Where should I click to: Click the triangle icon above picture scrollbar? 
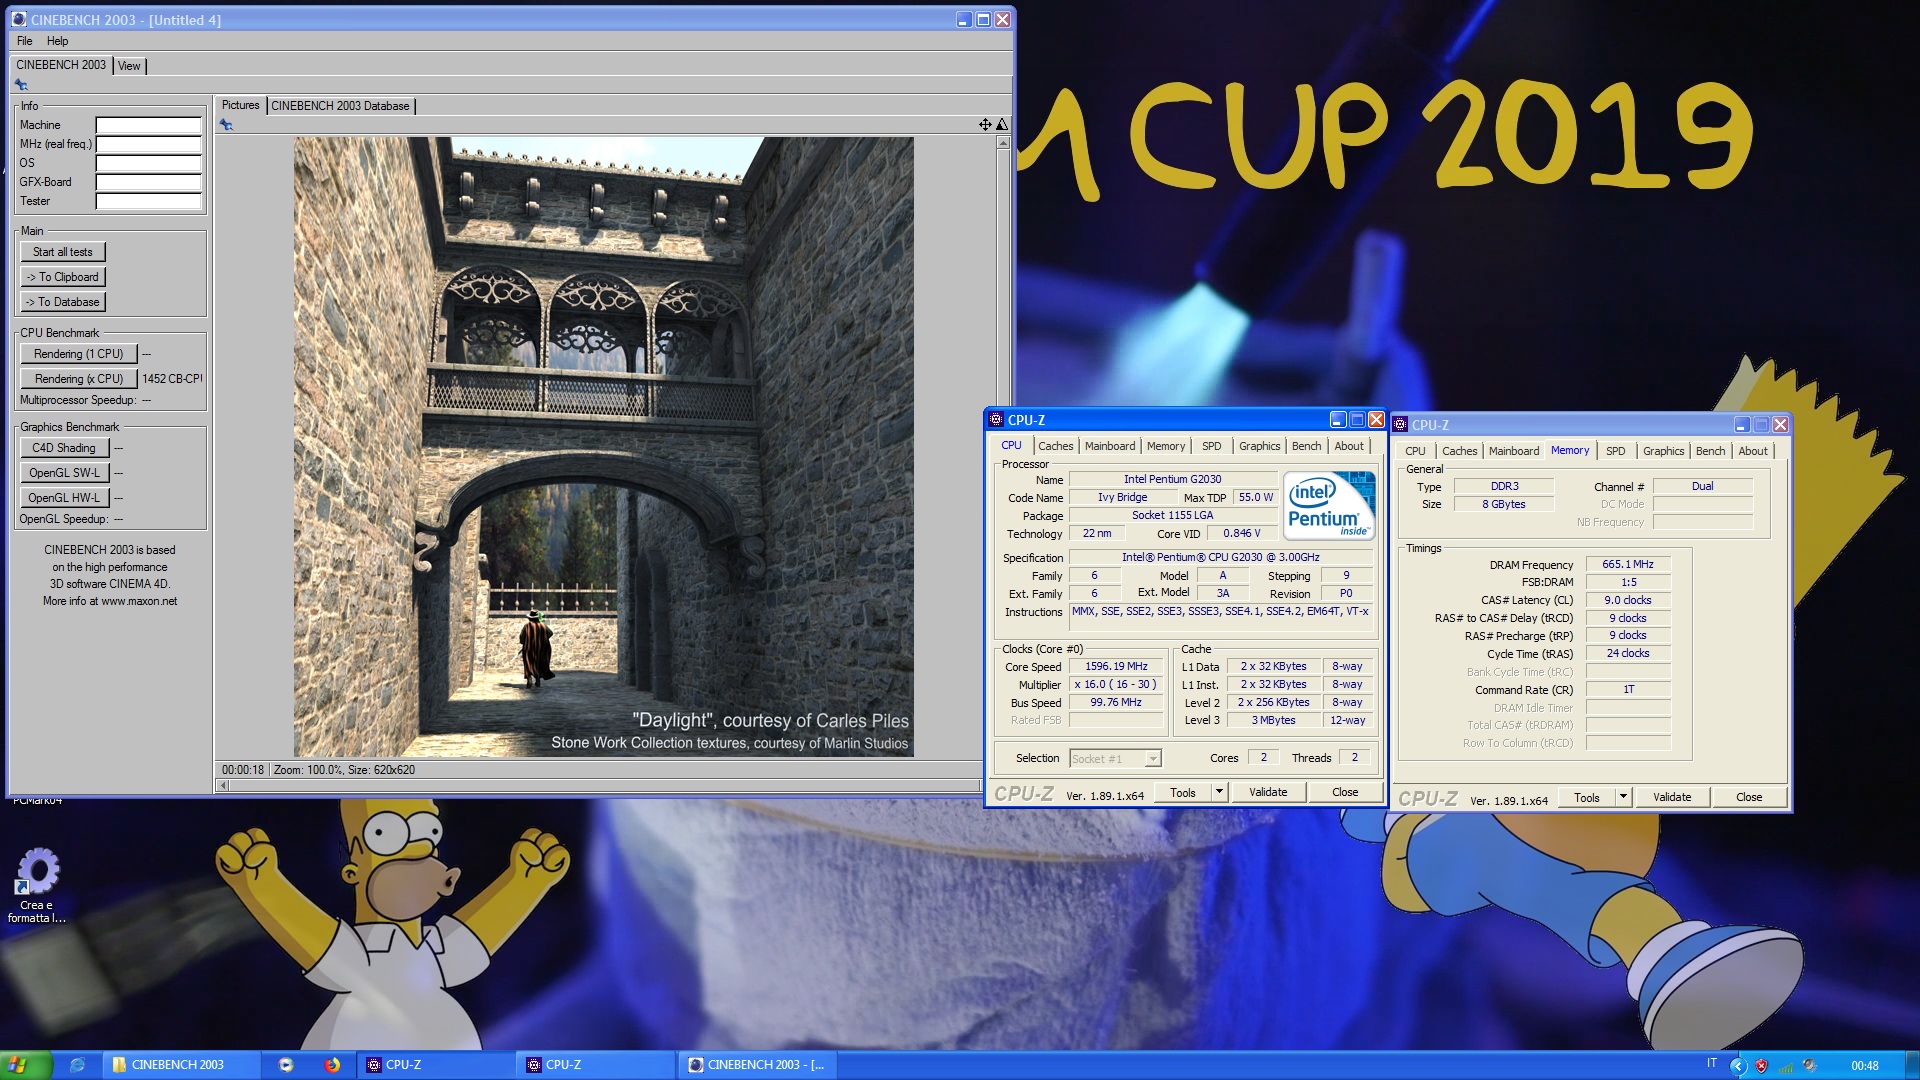tap(1002, 124)
